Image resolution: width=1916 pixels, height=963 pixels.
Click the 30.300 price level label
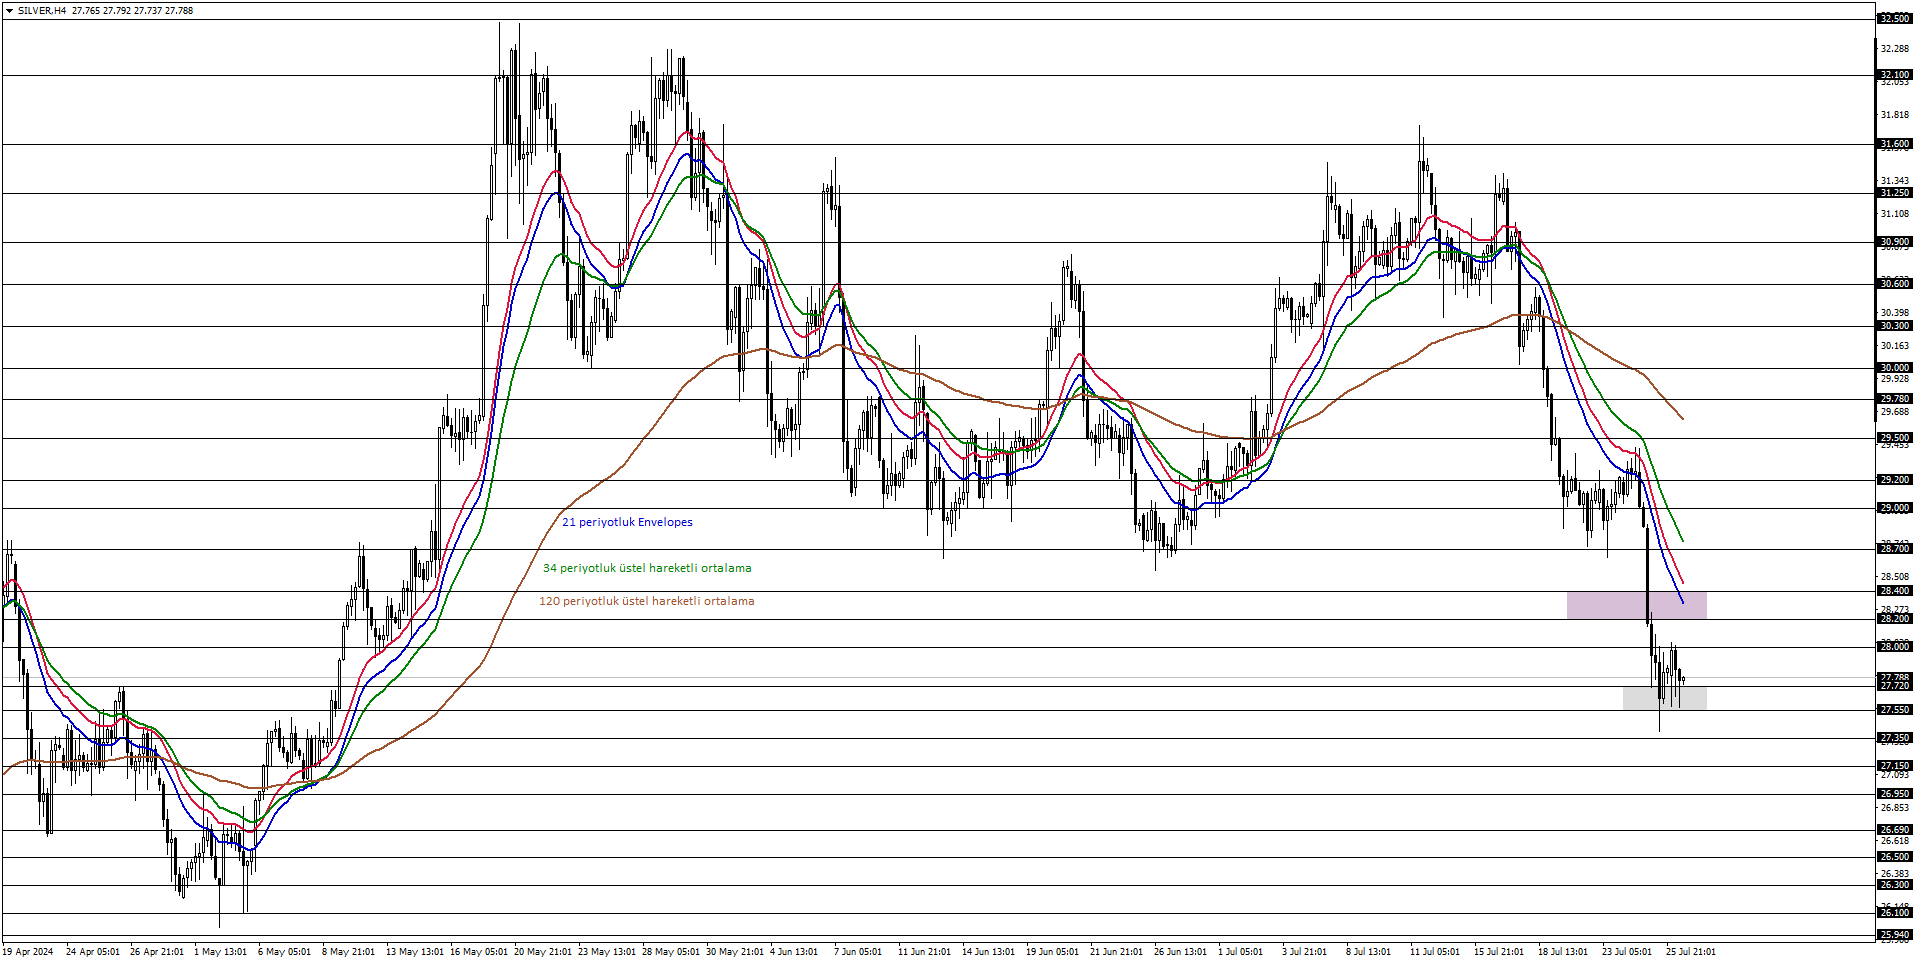pos(1895,326)
